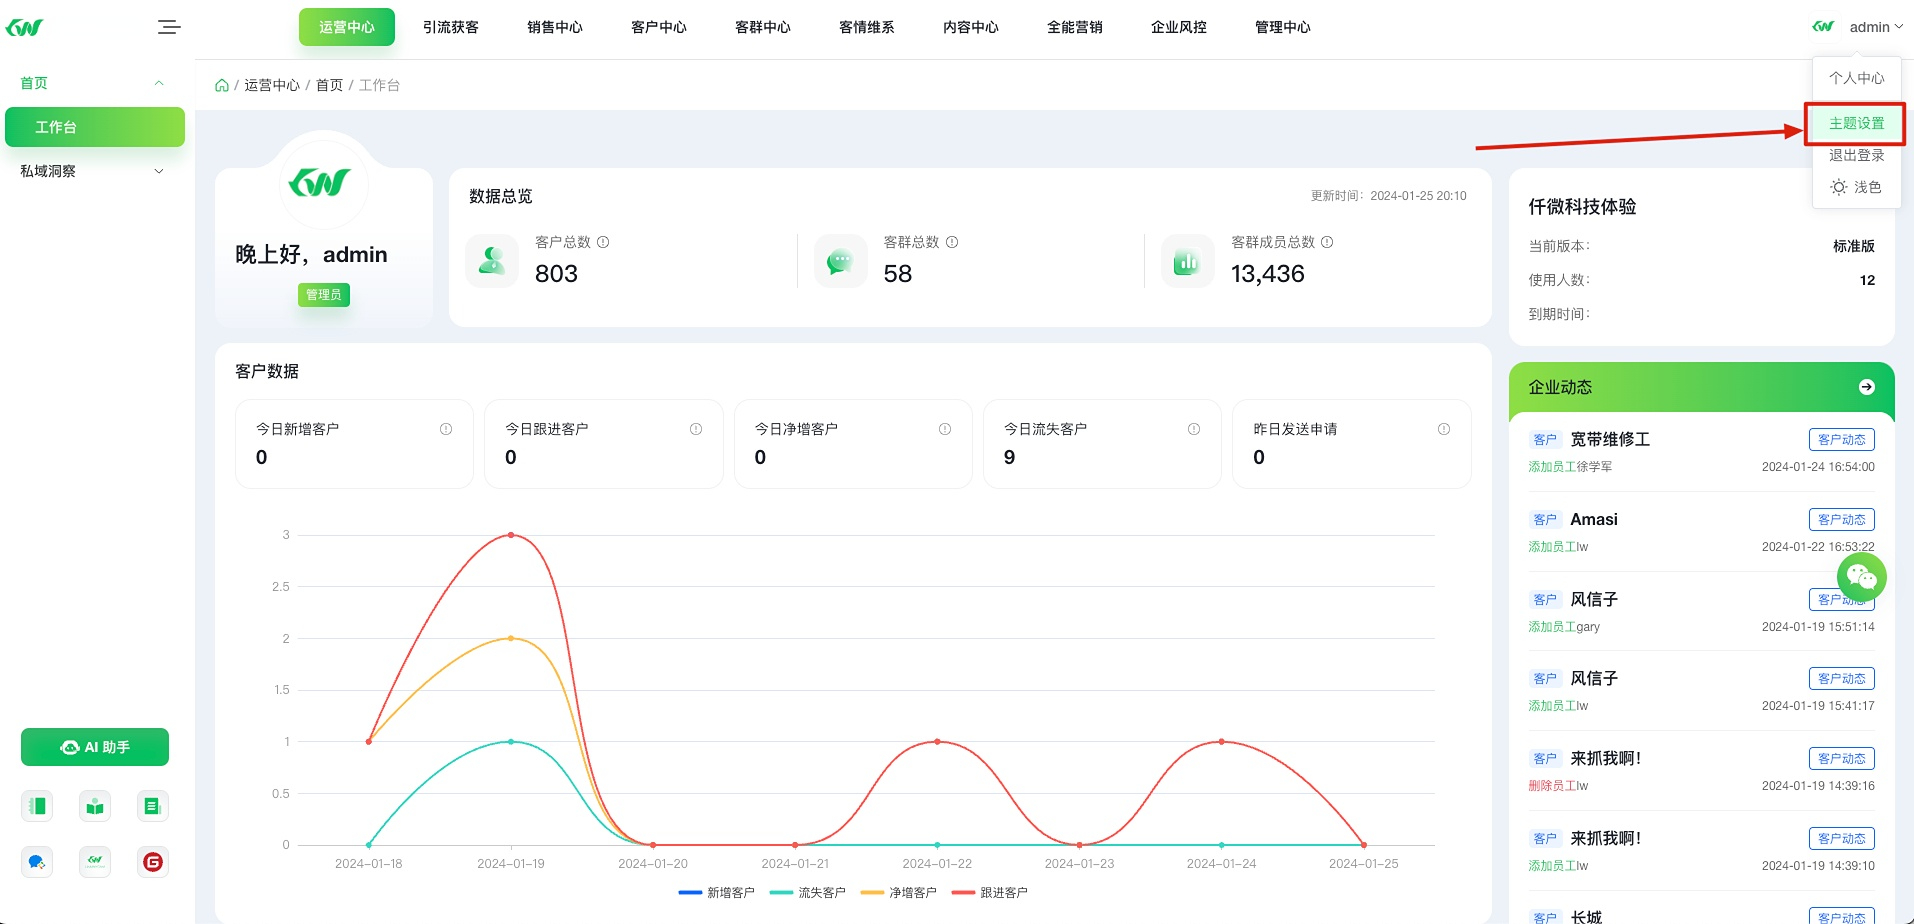The height and width of the screenshot is (924, 1914).
Task: Switch to 企业风控 top tab
Action: (1179, 27)
